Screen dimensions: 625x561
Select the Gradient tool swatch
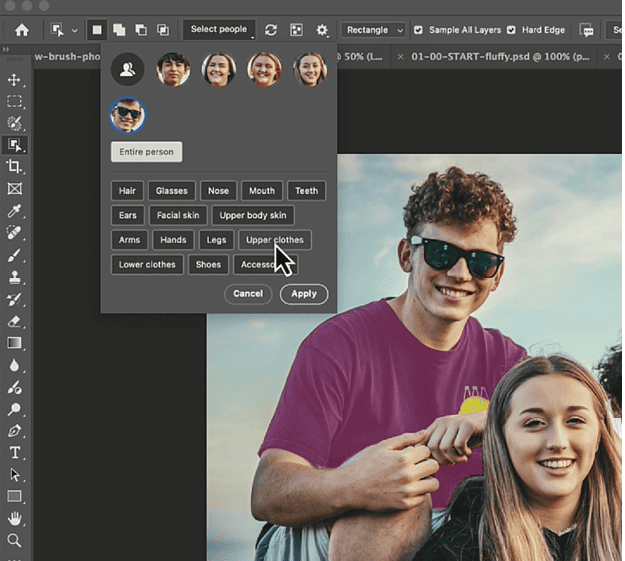tap(14, 343)
